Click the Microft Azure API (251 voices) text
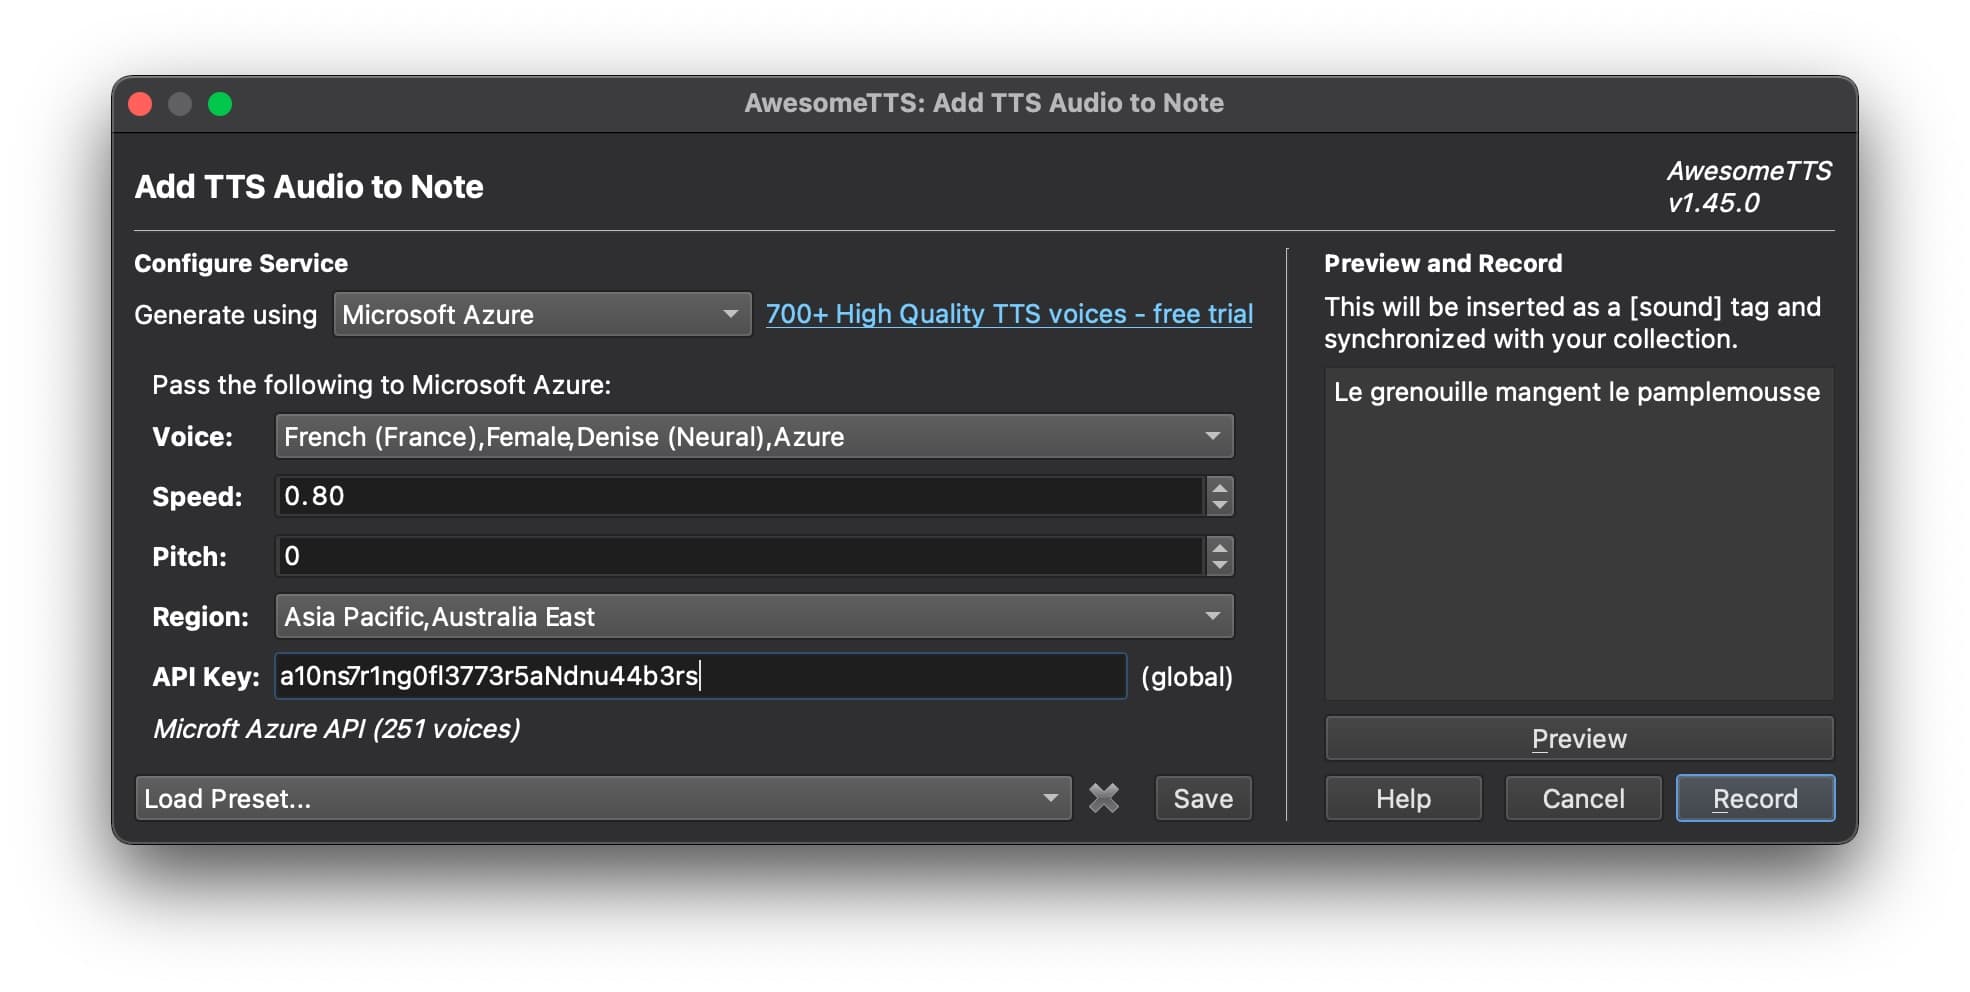1970x992 pixels. coord(336,729)
